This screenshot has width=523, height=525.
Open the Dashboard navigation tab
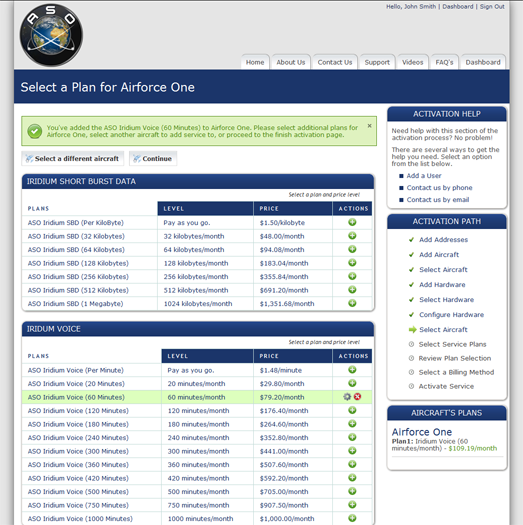click(x=483, y=62)
